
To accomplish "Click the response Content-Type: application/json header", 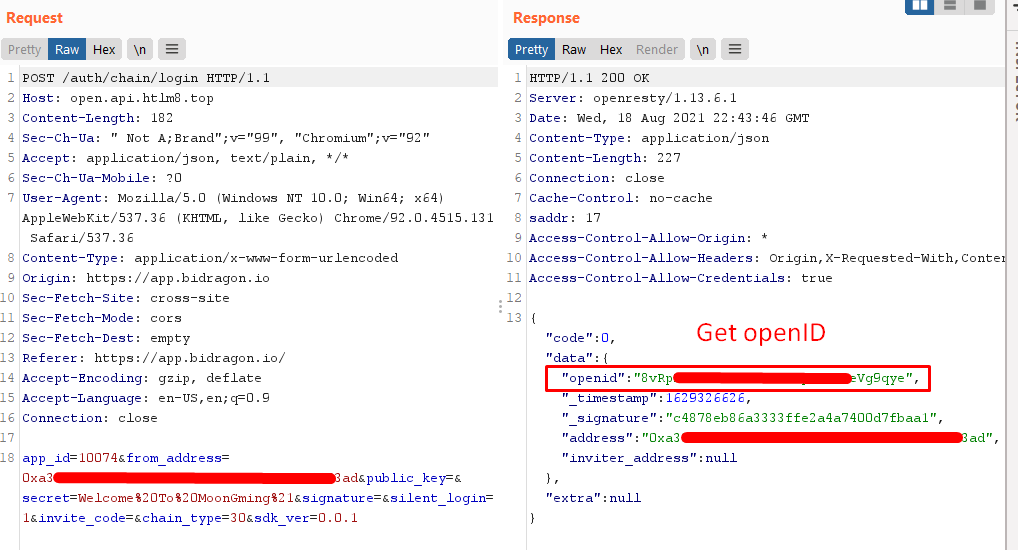I will coord(649,138).
